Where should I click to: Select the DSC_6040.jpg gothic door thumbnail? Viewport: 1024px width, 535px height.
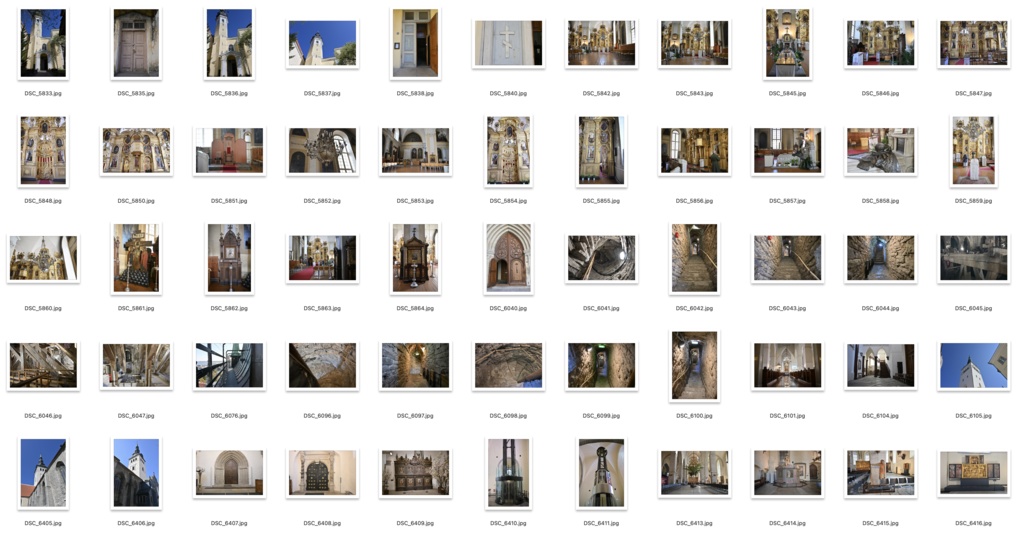pos(508,258)
